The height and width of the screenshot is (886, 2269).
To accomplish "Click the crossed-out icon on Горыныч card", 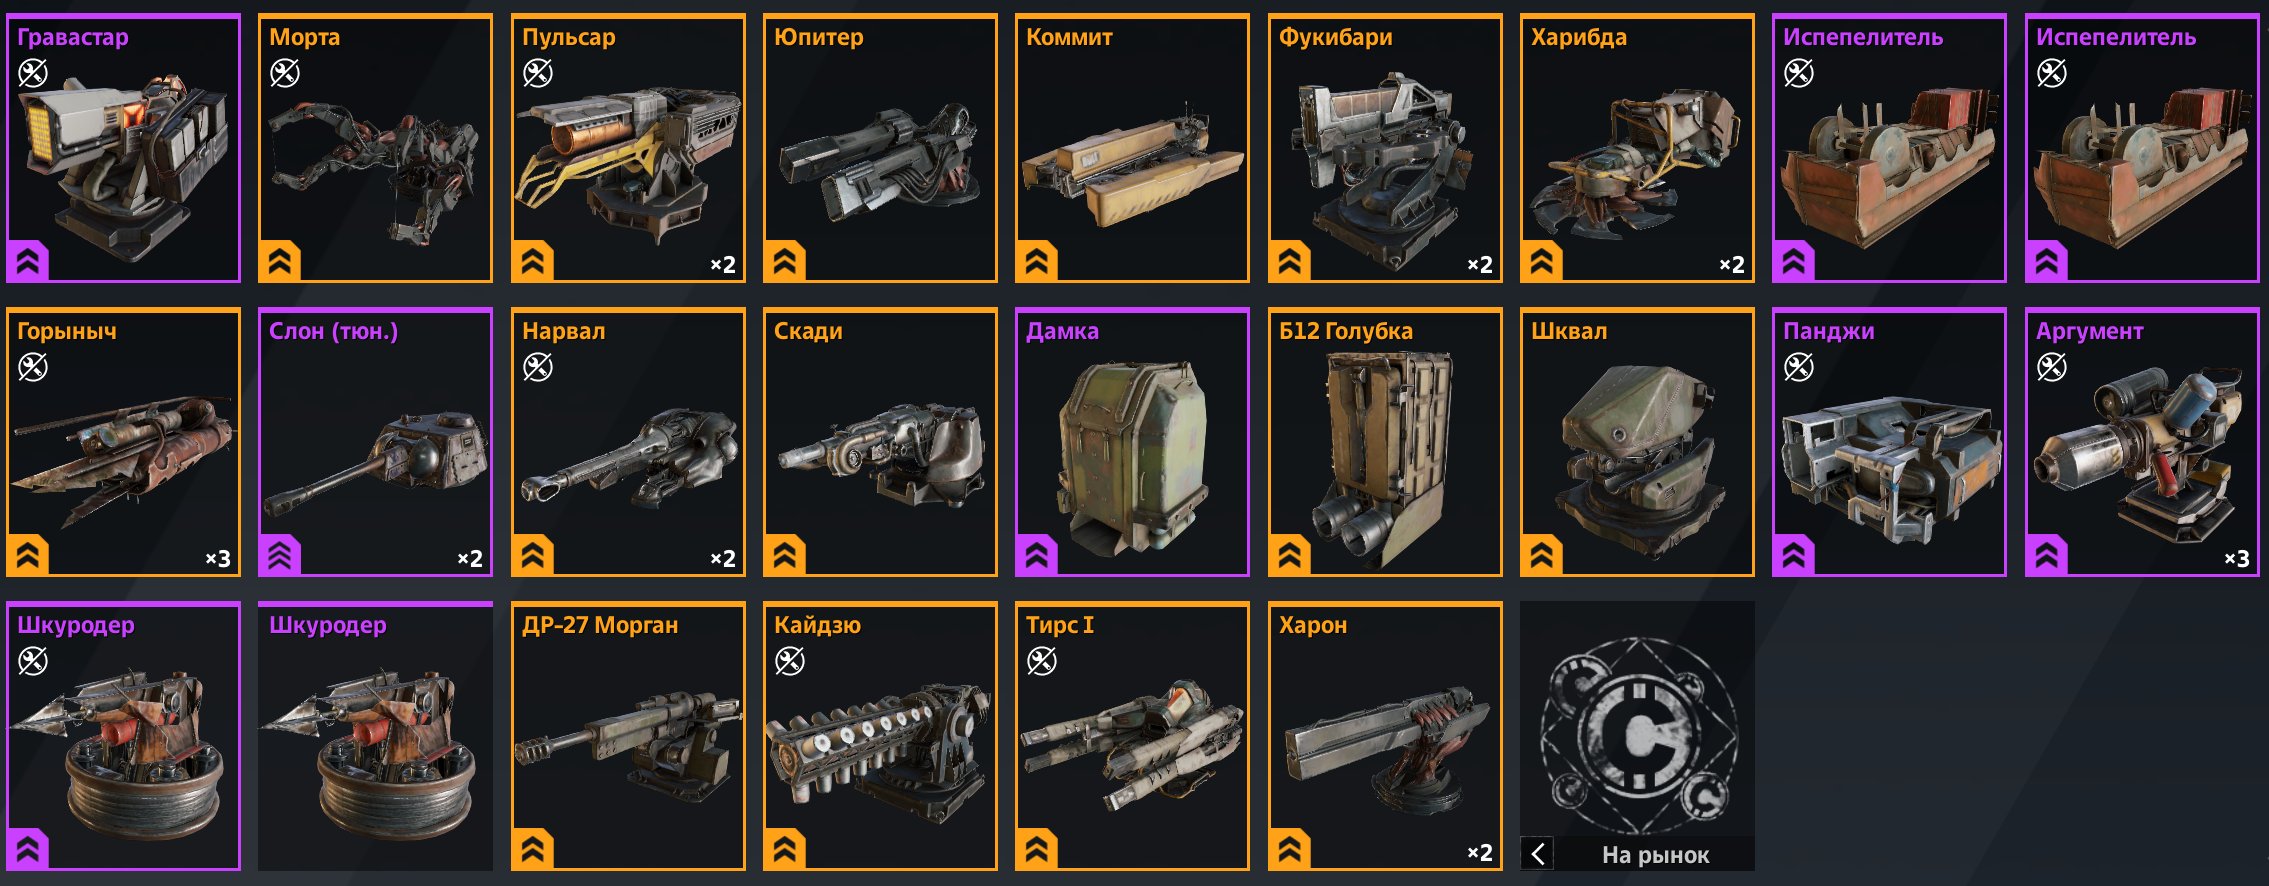I will (x=33, y=367).
